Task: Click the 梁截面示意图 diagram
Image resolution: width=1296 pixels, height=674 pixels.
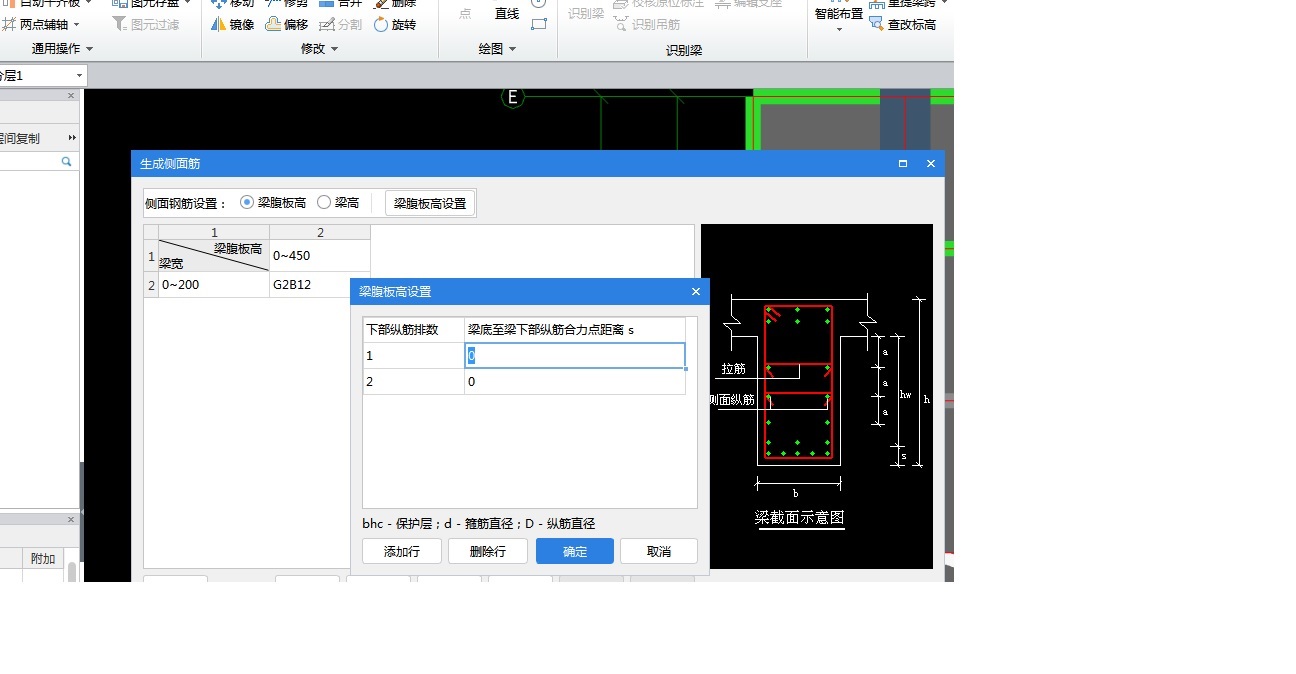Action: (817, 396)
